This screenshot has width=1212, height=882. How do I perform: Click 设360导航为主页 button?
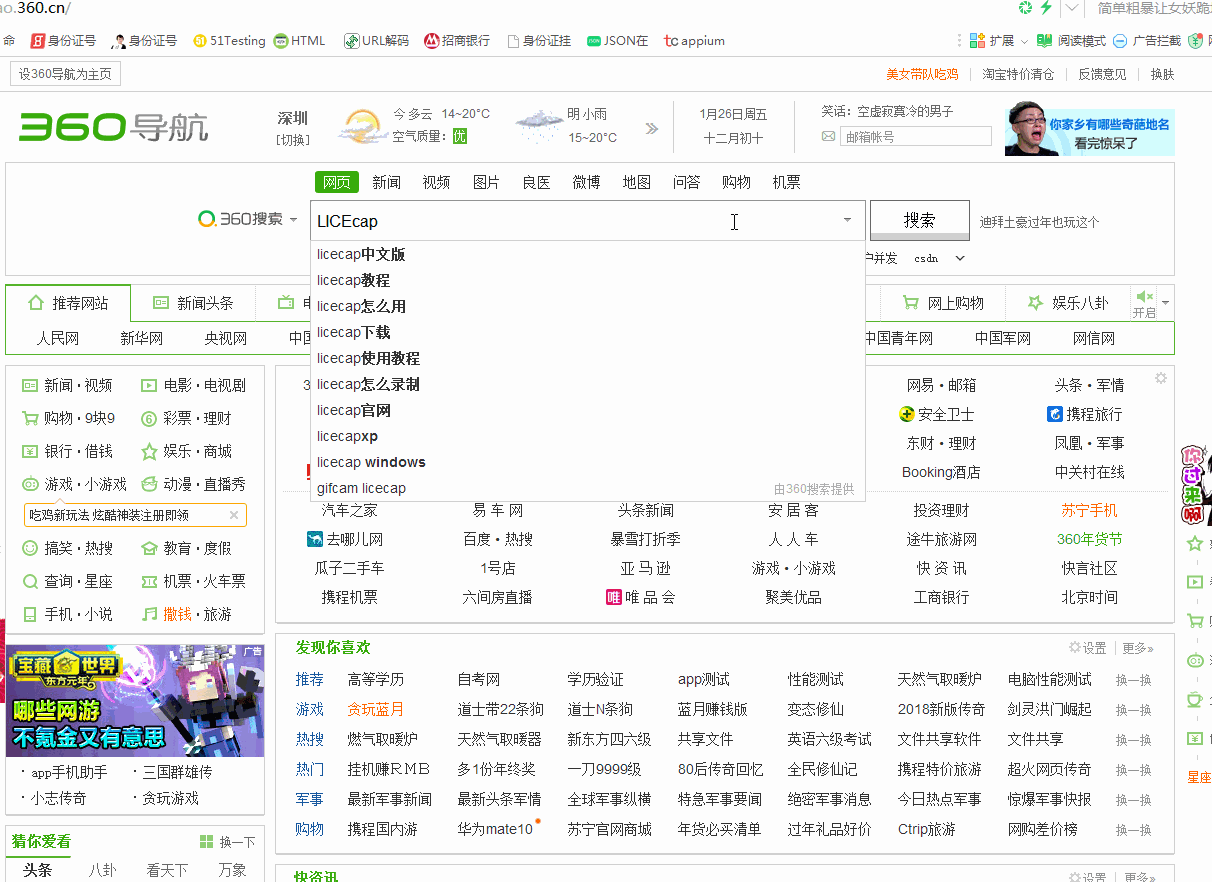(65, 74)
